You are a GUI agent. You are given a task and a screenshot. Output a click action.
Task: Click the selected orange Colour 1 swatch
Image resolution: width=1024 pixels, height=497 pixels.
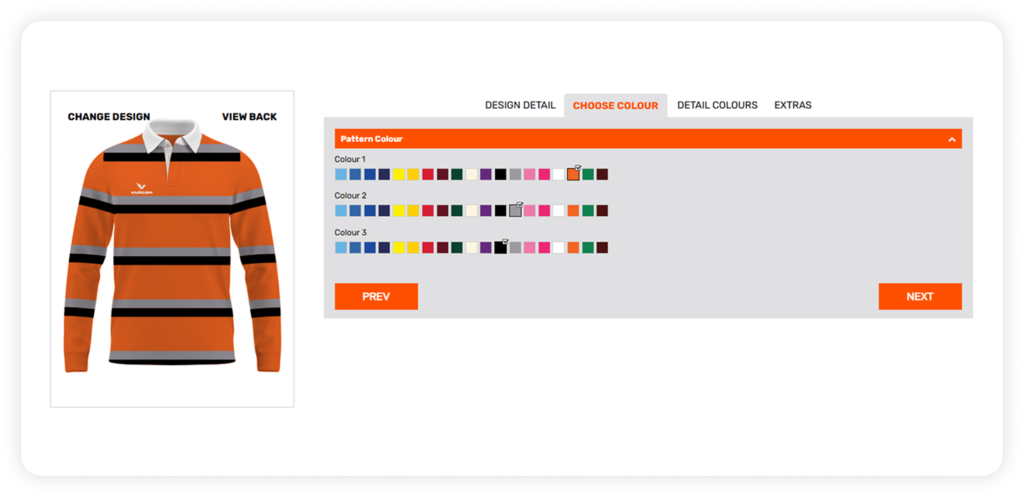573,175
